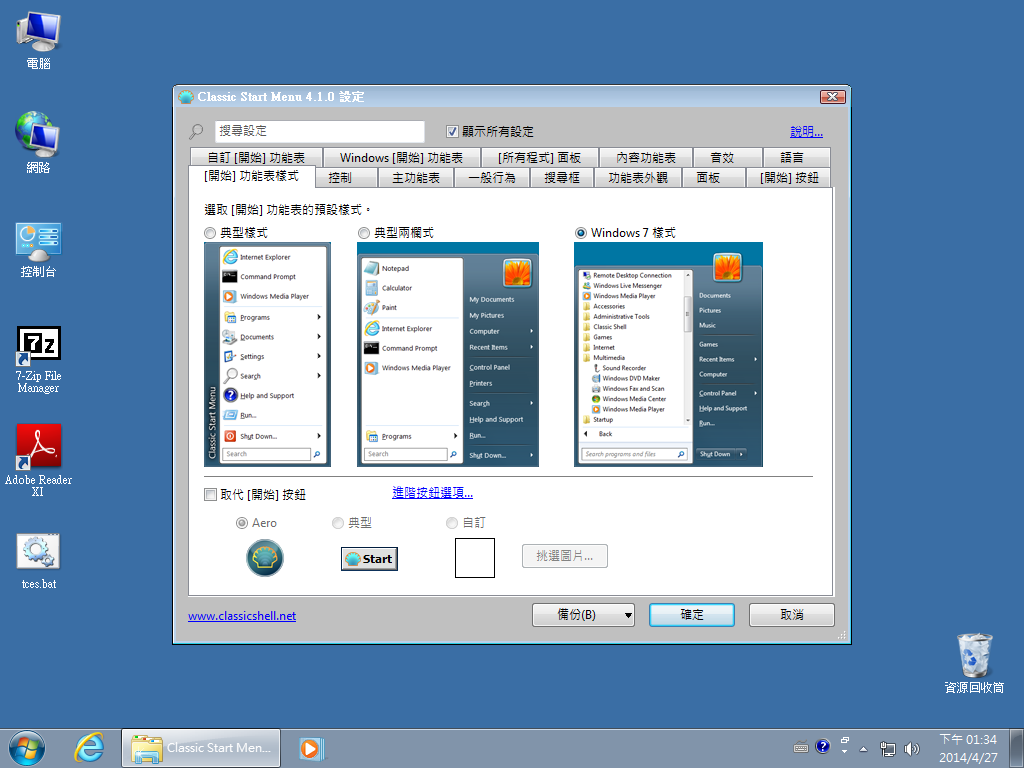Screen dimensions: 1024x768
Task: Click the classic style menu preview image
Action: 267,355
